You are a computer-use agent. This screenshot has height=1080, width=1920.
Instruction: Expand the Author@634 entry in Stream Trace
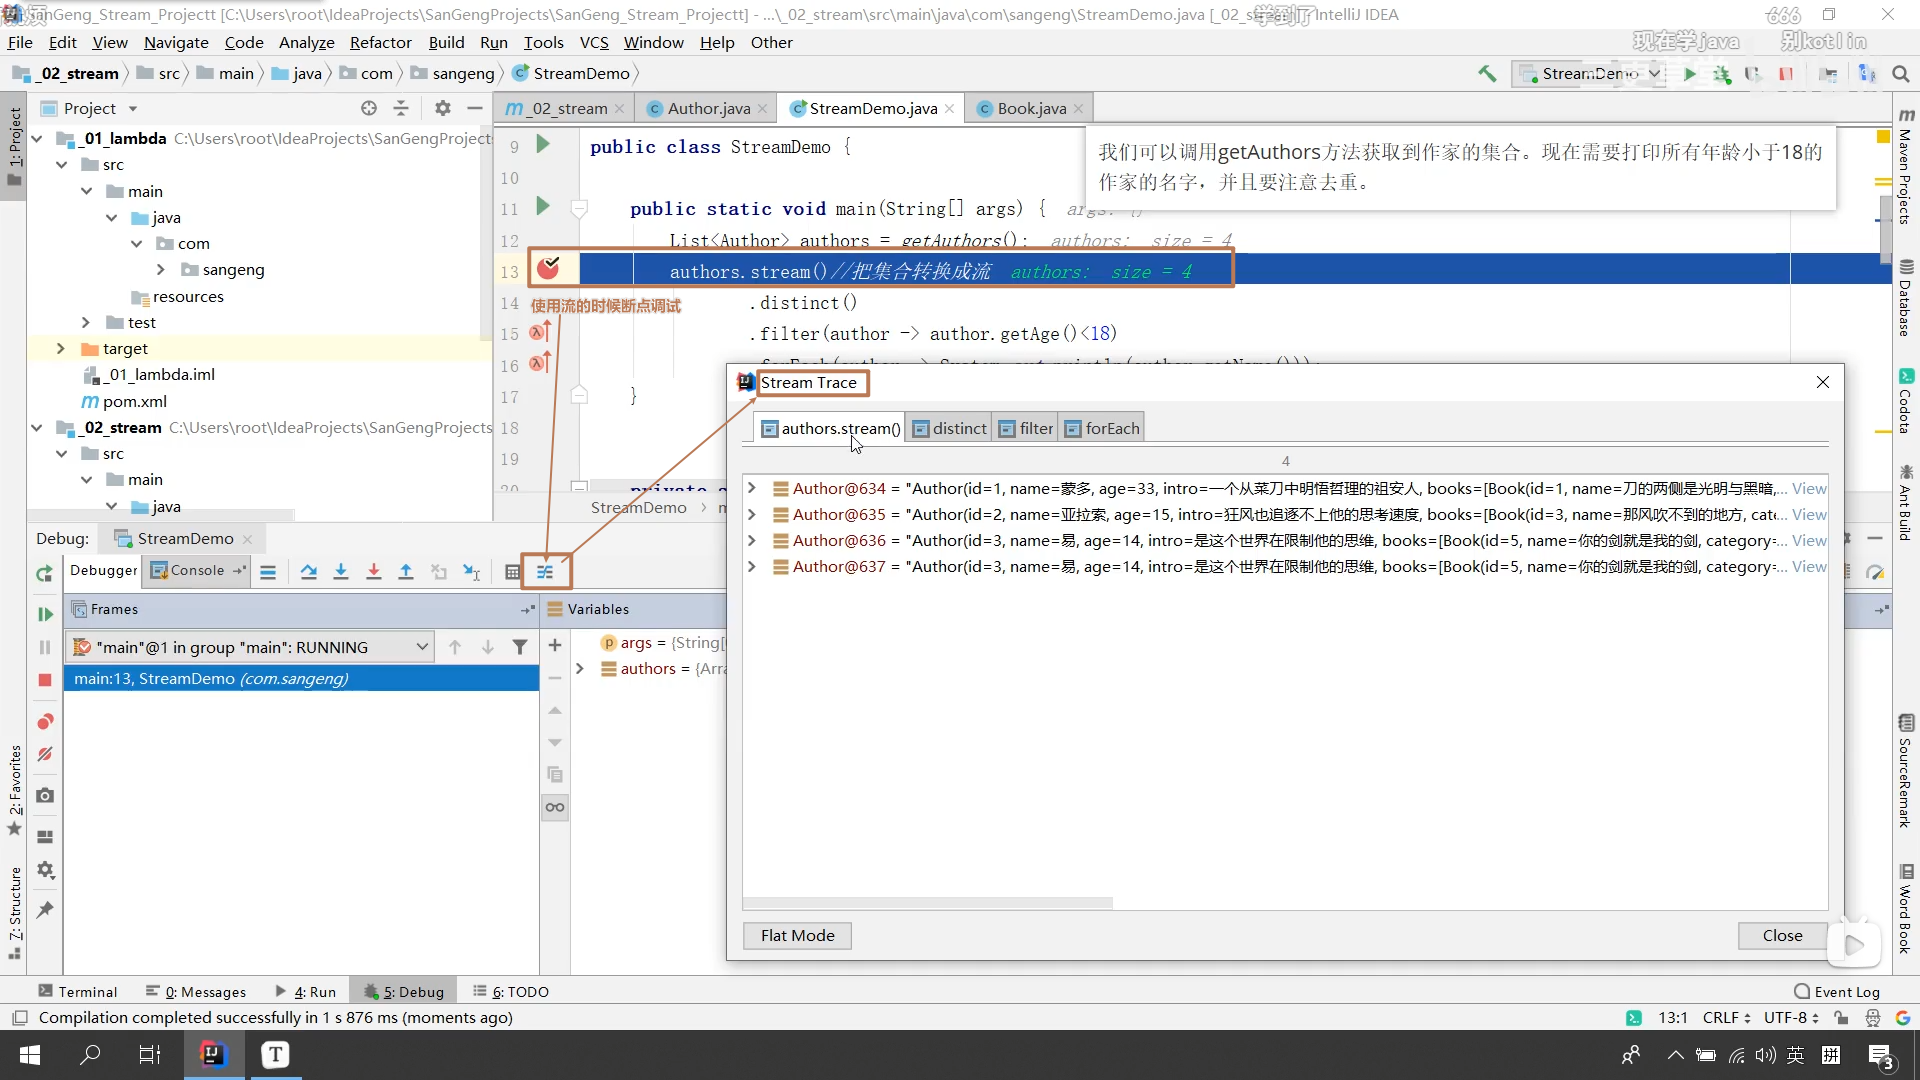[752, 488]
